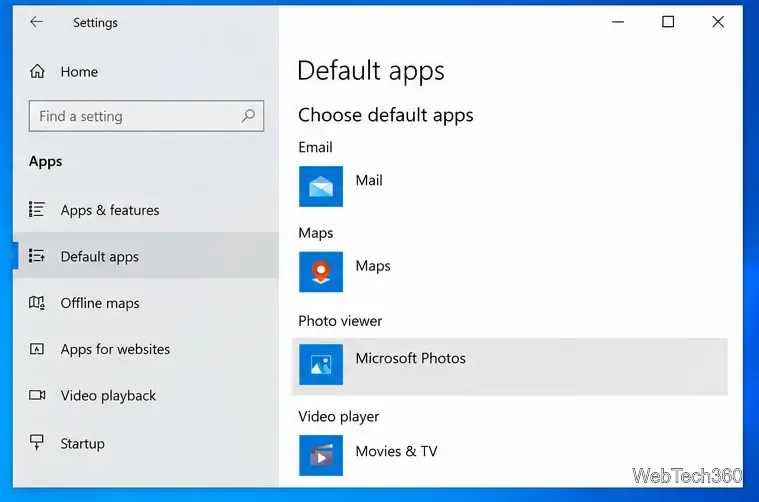Click the Startup icon in sidebar
The height and width of the screenshot is (502, 759).
pyautogui.click(x=37, y=442)
